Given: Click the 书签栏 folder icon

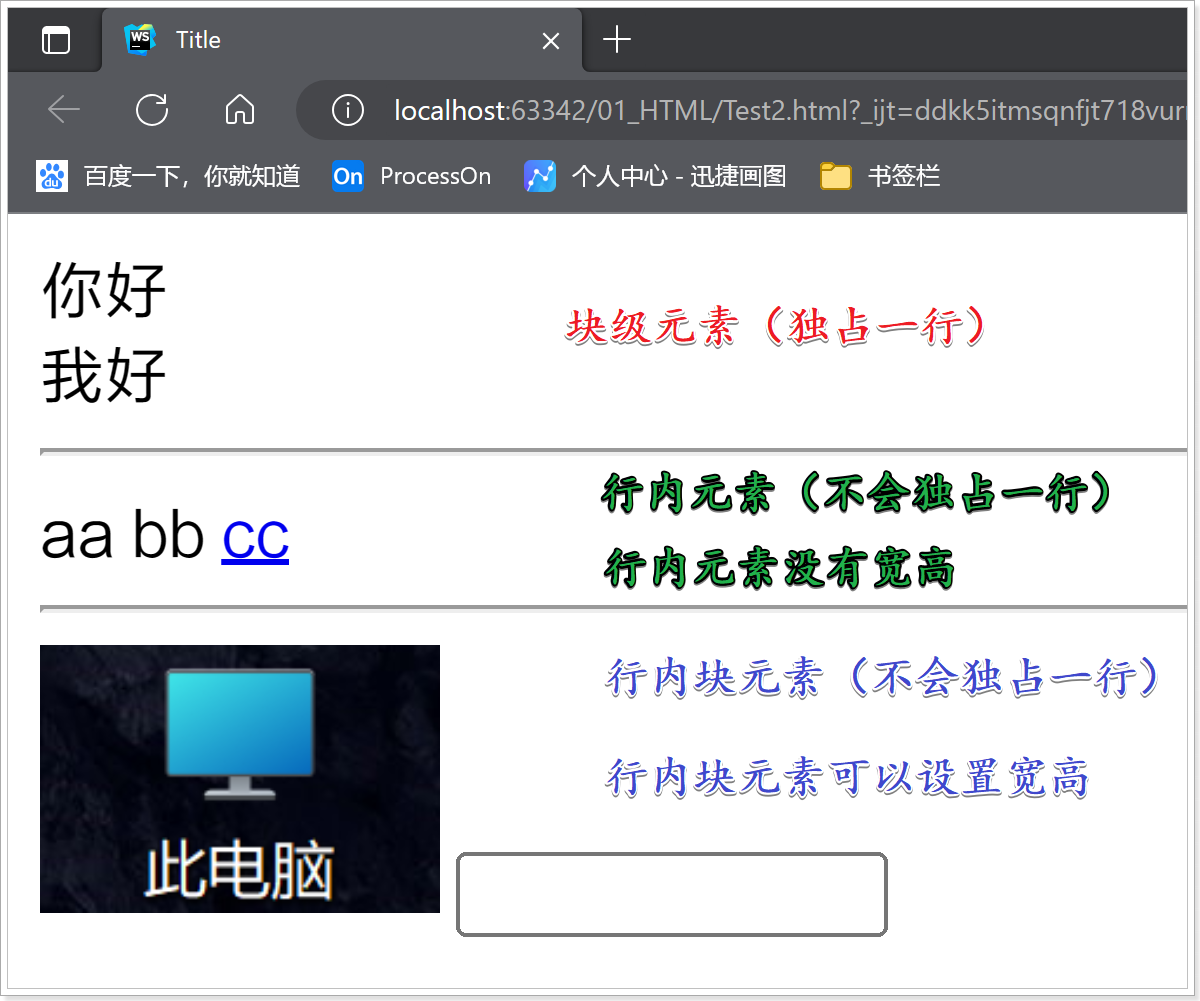Looking at the screenshot, I should pyautogui.click(x=836, y=176).
